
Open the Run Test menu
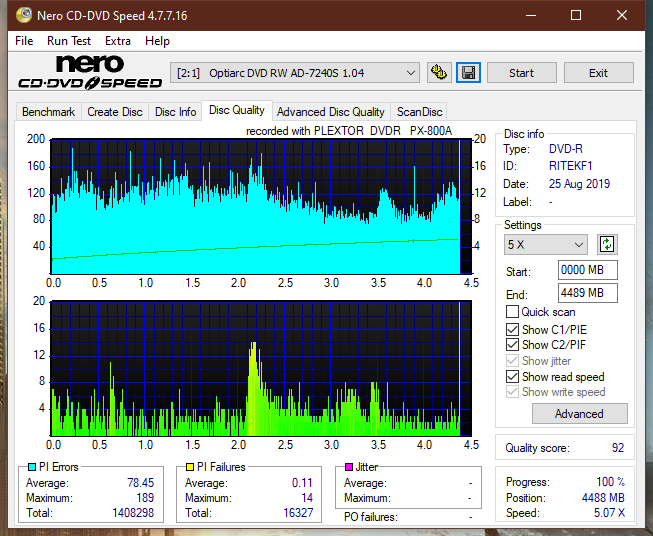point(69,41)
